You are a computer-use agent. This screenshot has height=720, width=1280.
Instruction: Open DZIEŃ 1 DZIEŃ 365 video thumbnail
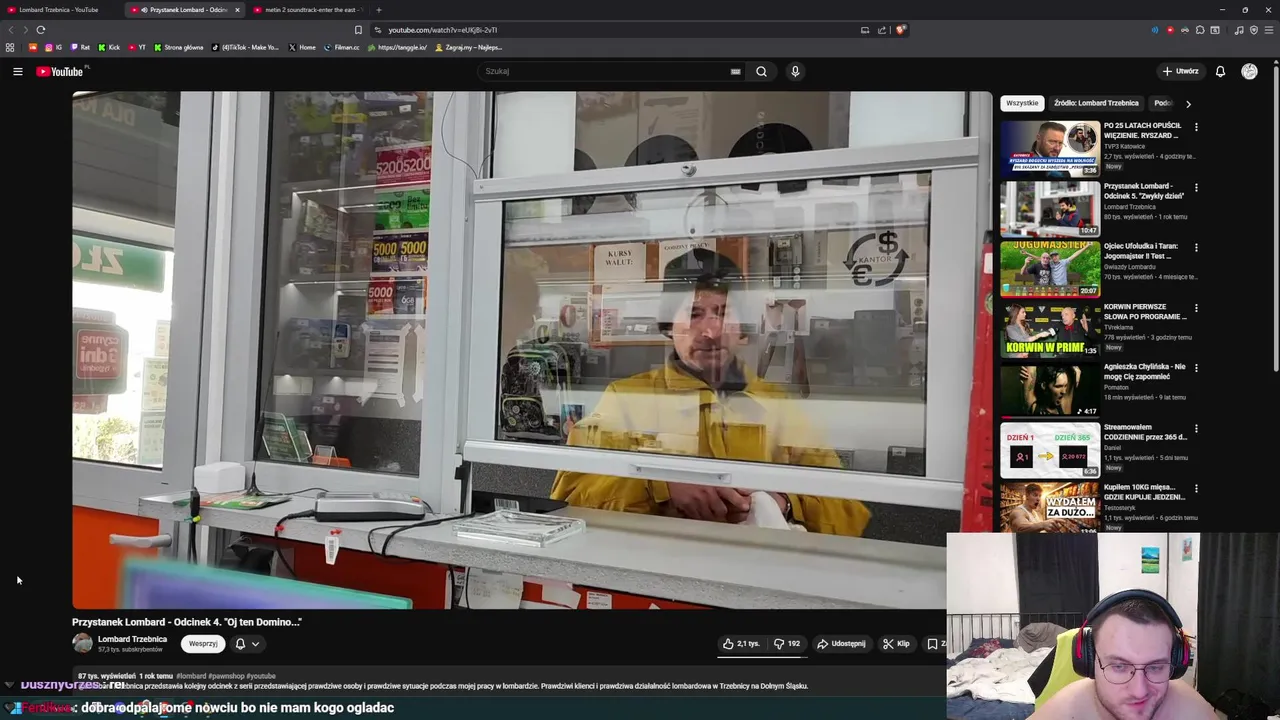tap(1050, 449)
